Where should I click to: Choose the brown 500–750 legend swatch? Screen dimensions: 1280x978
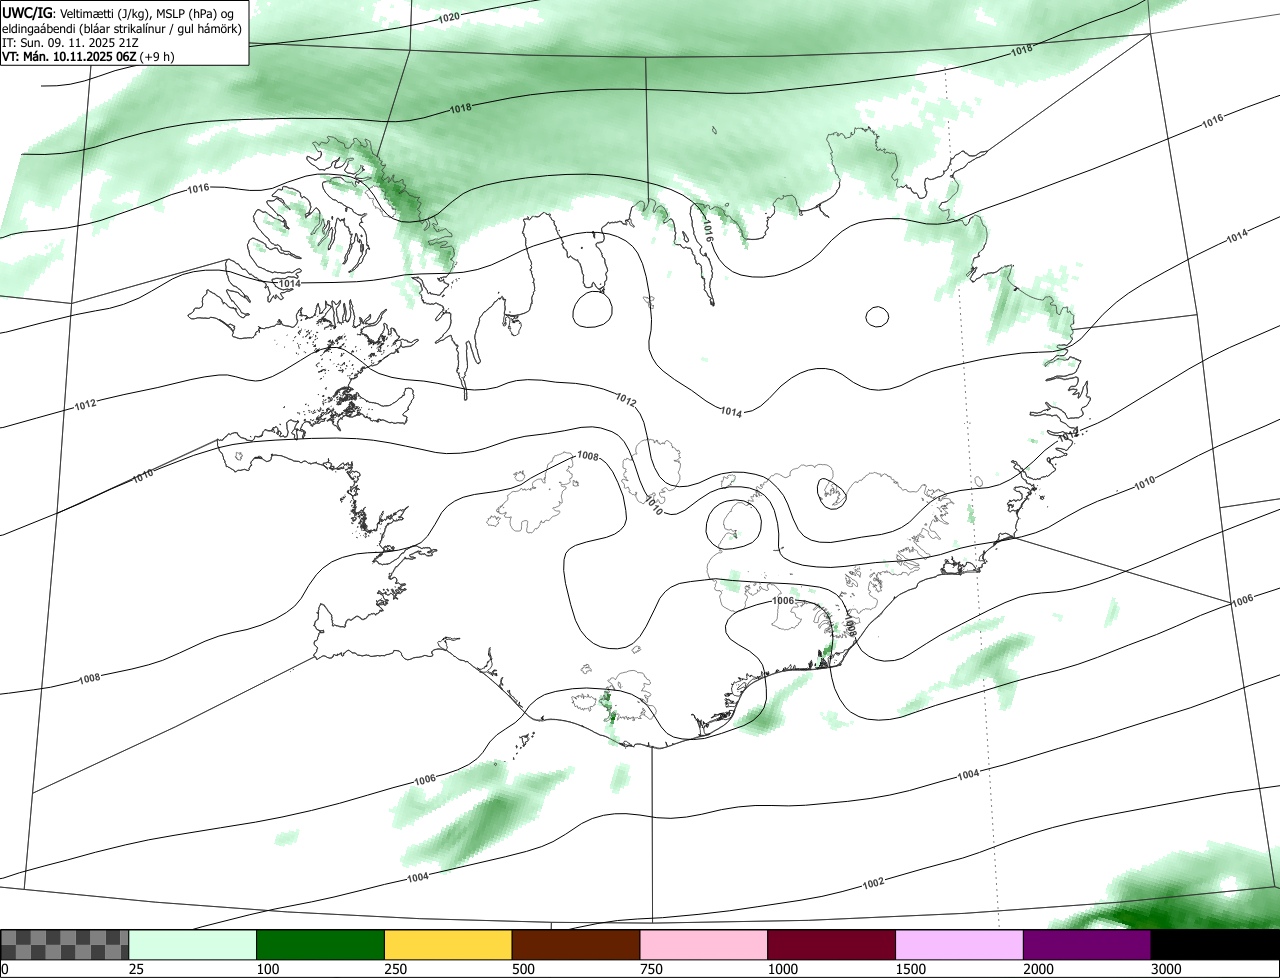tap(576, 945)
